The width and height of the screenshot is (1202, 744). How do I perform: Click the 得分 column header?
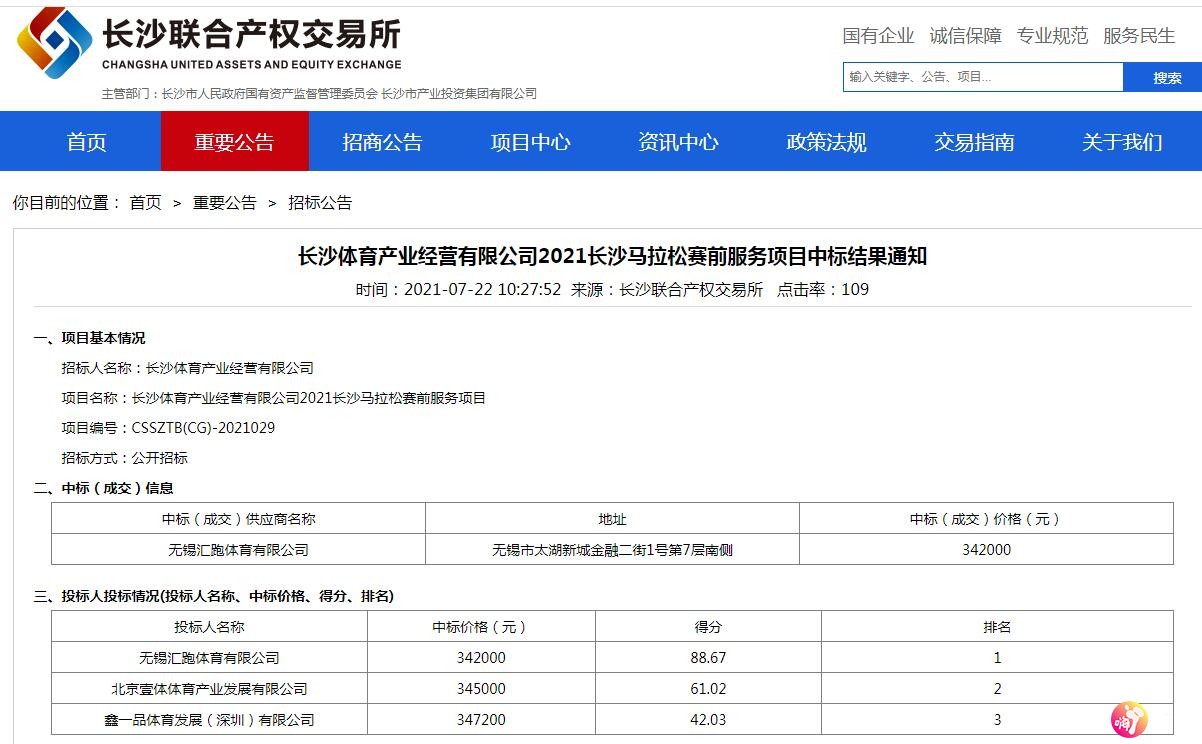[708, 627]
